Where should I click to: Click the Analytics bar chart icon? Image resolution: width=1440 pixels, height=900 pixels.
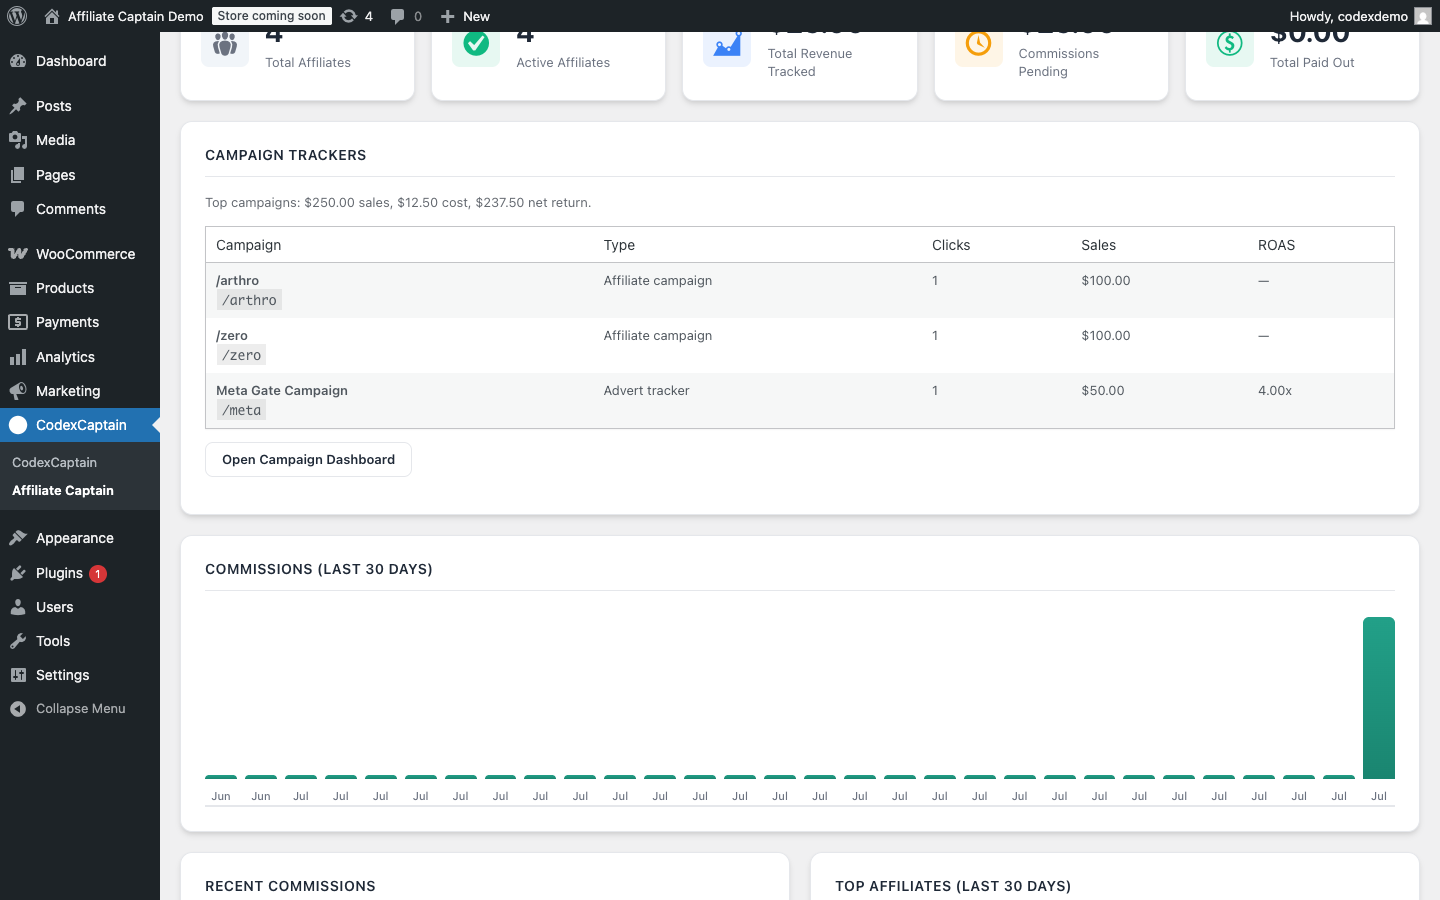click(18, 357)
